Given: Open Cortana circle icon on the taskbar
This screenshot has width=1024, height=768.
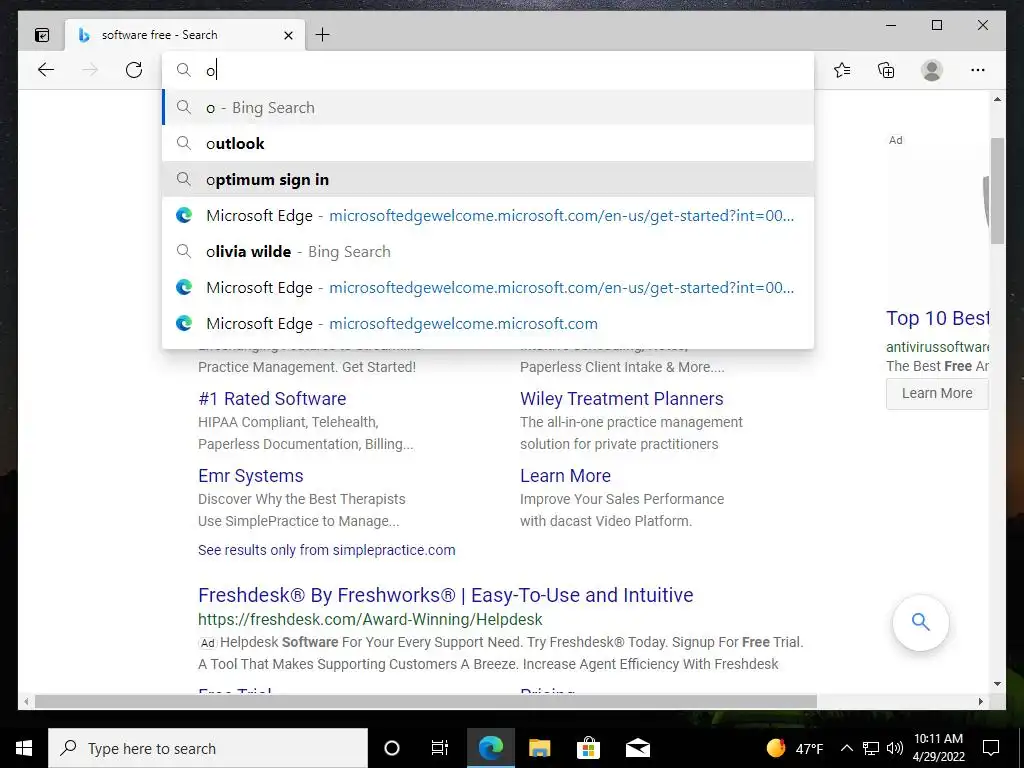Looking at the screenshot, I should (392, 748).
